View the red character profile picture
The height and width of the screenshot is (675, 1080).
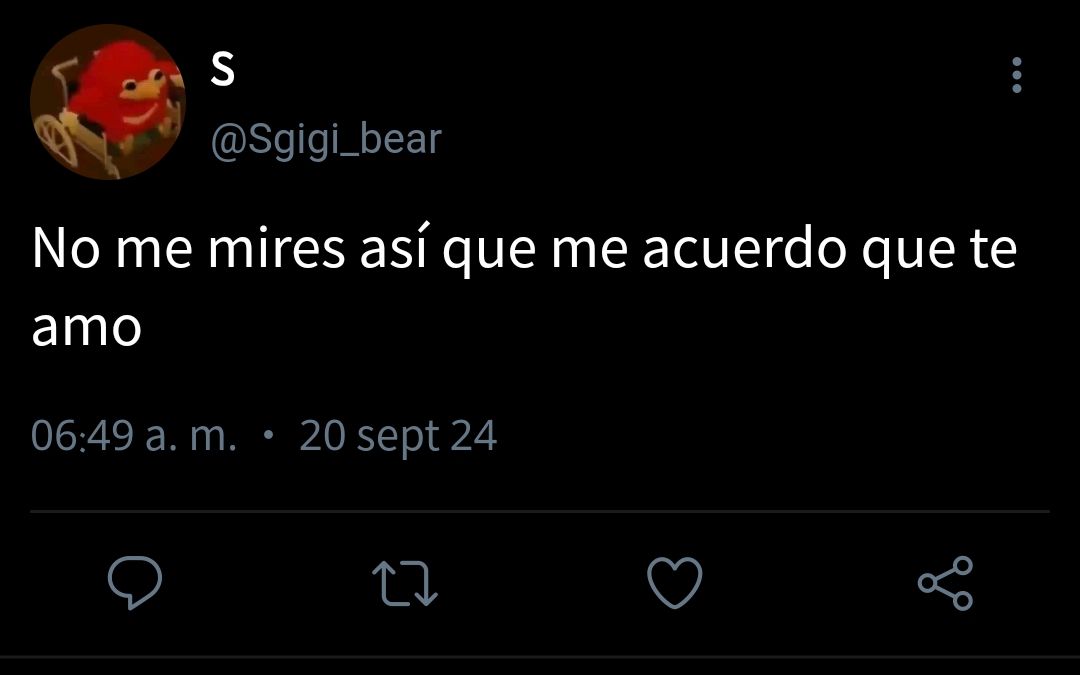[x=108, y=102]
